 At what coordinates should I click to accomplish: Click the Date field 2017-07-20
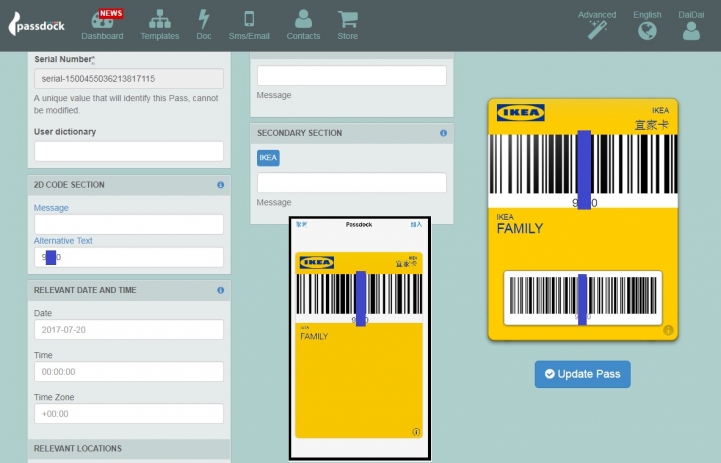click(x=129, y=330)
